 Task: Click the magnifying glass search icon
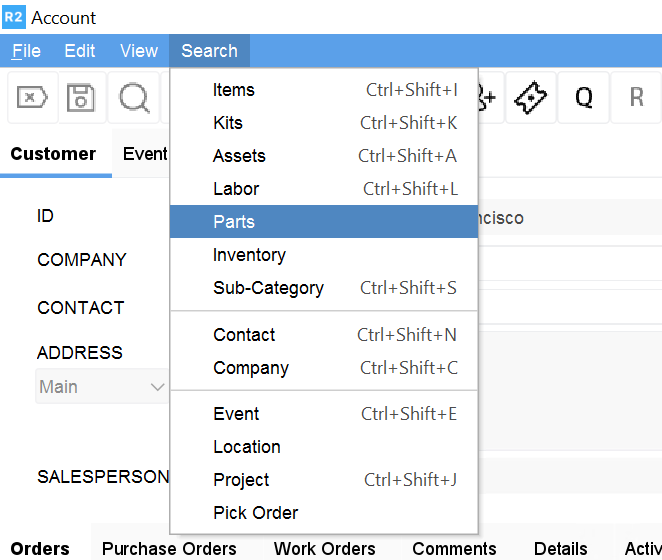[x=134, y=97]
